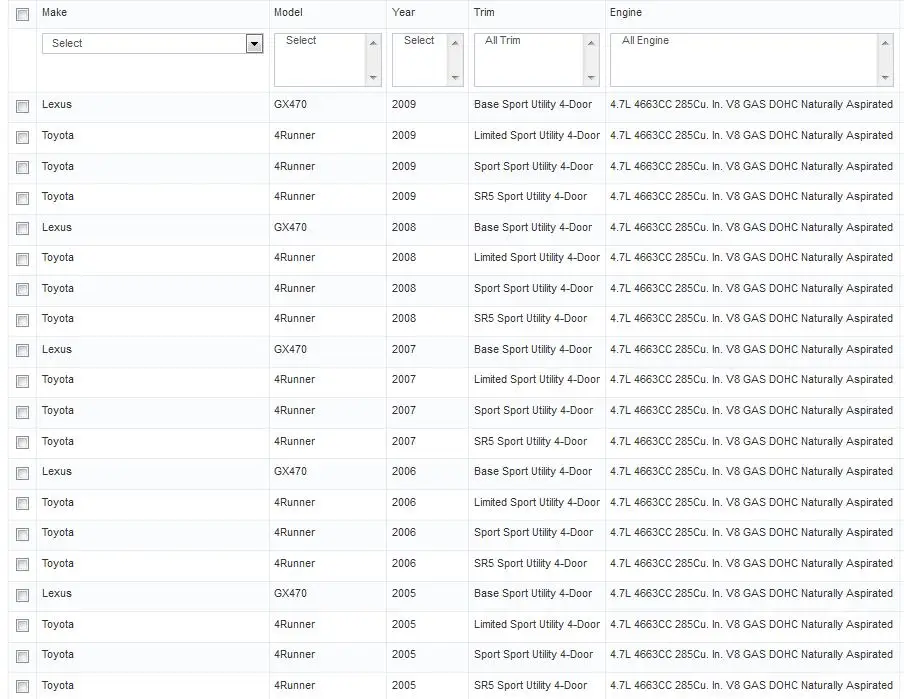The image size is (904, 699).
Task: Sort by the Engine column header
Action: click(x=626, y=12)
